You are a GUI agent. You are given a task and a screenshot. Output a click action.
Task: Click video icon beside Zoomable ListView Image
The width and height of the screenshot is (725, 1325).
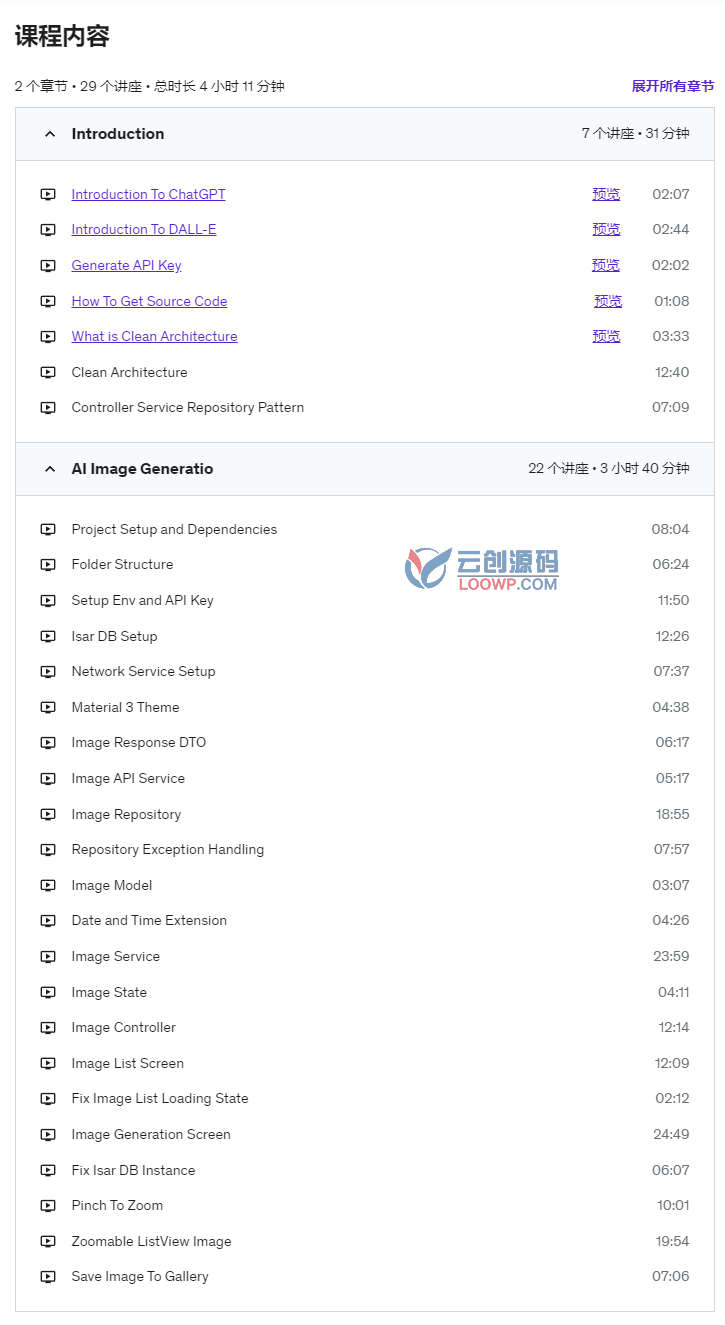[48, 1242]
